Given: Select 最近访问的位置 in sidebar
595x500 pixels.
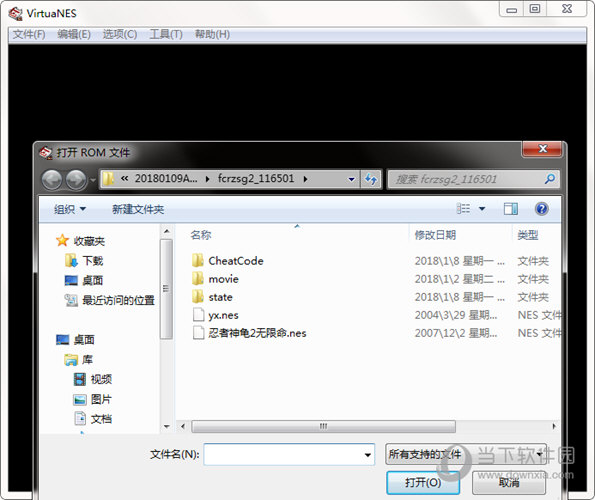Looking at the screenshot, I should click(118, 300).
